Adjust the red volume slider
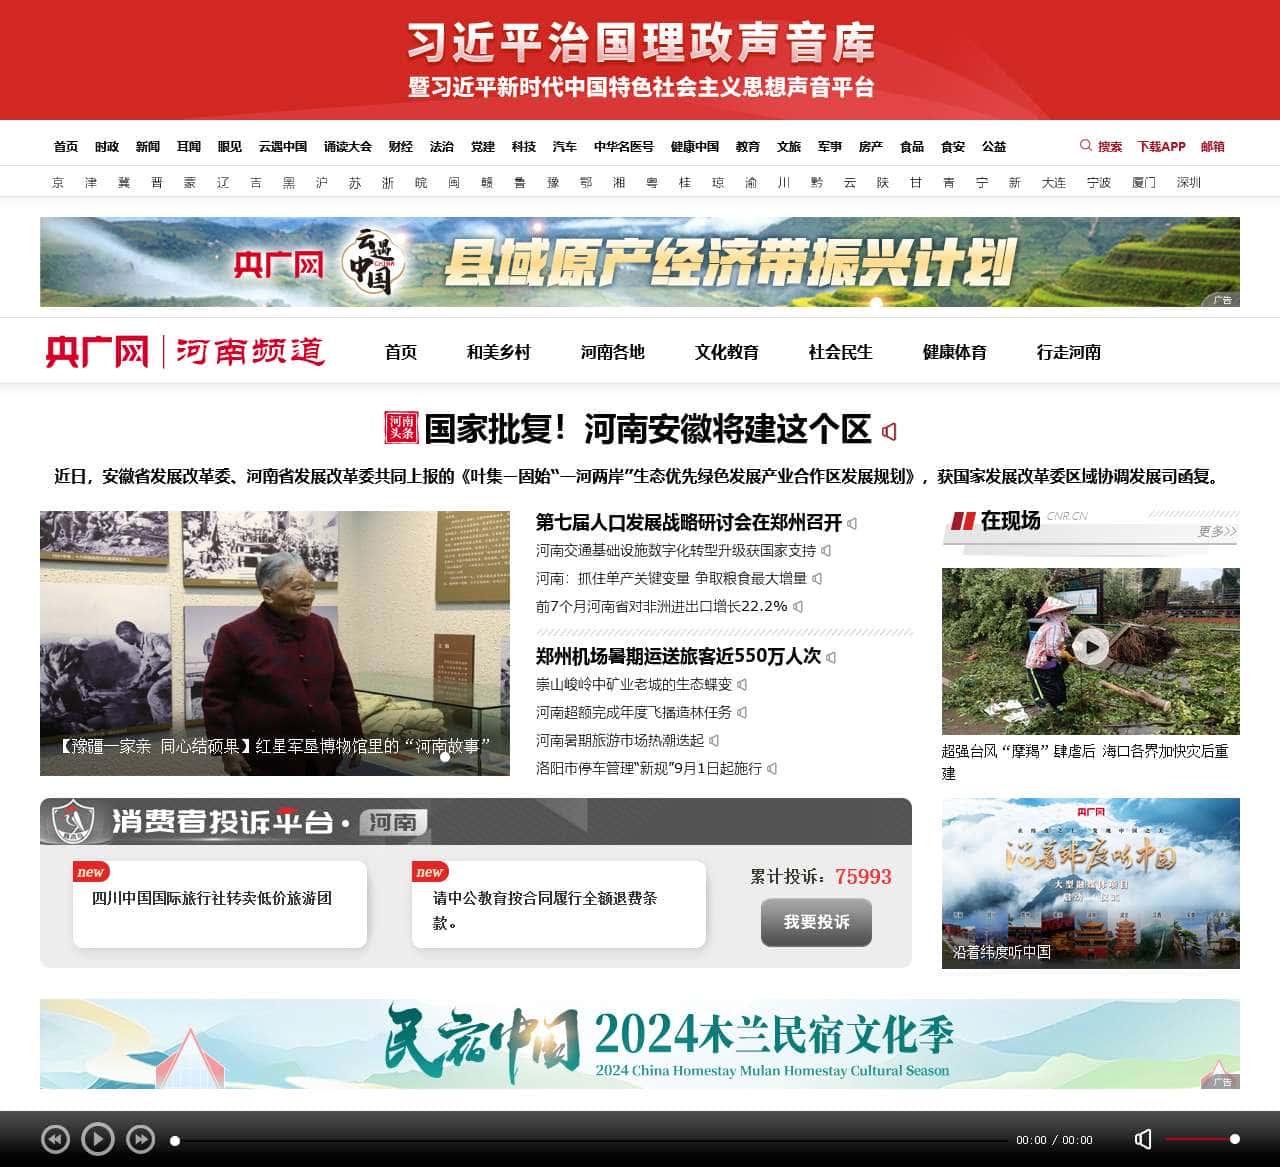The height and width of the screenshot is (1167, 1280). (x=1202, y=1139)
